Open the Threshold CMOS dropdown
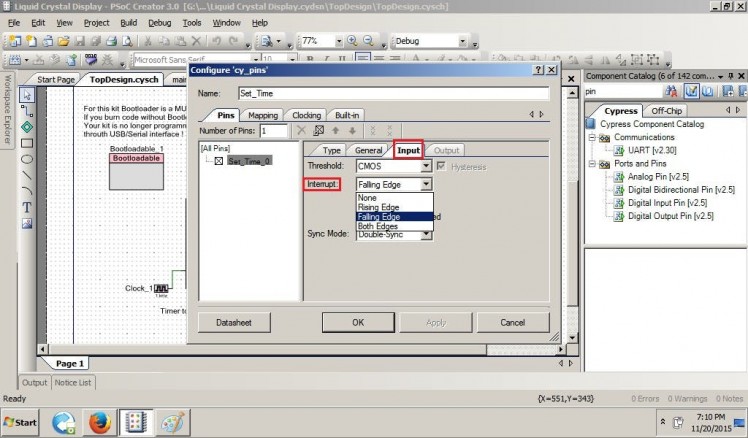Viewport: 748px width, 438px height. pos(426,166)
